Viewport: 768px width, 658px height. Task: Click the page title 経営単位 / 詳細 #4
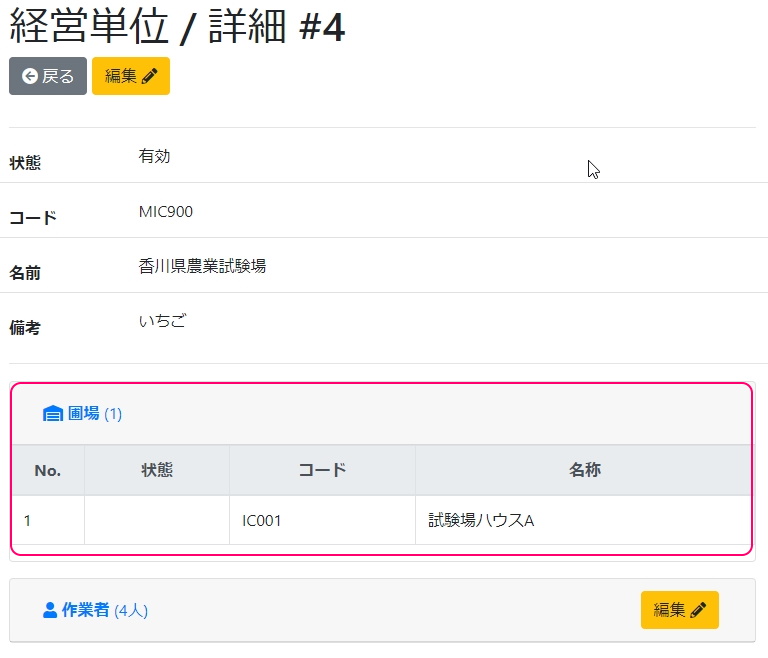pyautogui.click(x=177, y=27)
